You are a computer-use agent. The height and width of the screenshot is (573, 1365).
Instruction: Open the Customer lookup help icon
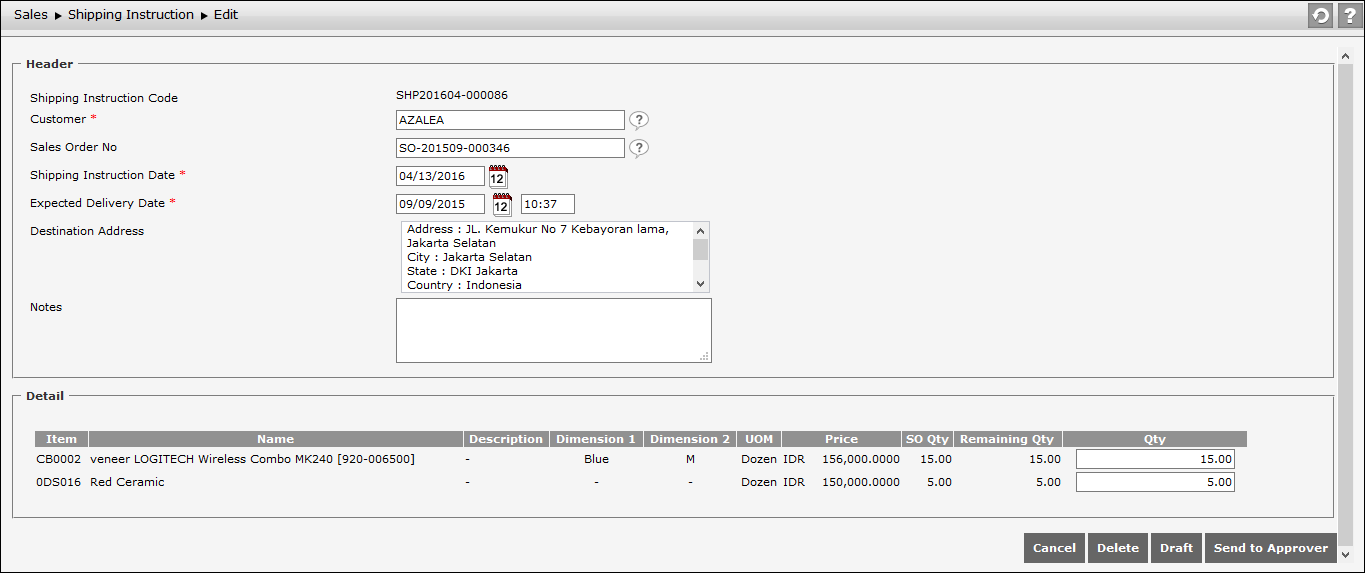coord(639,120)
